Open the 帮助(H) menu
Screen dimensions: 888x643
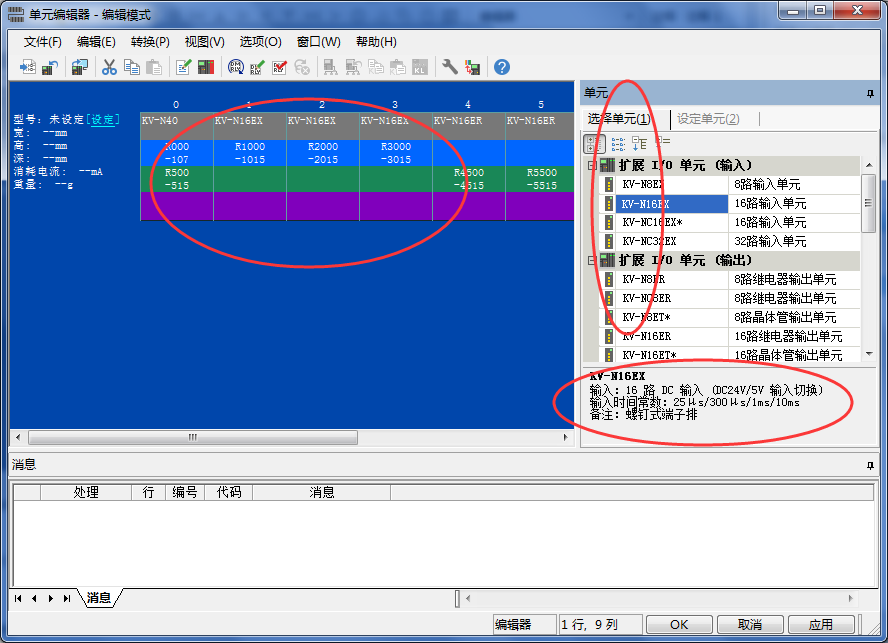tap(376, 42)
